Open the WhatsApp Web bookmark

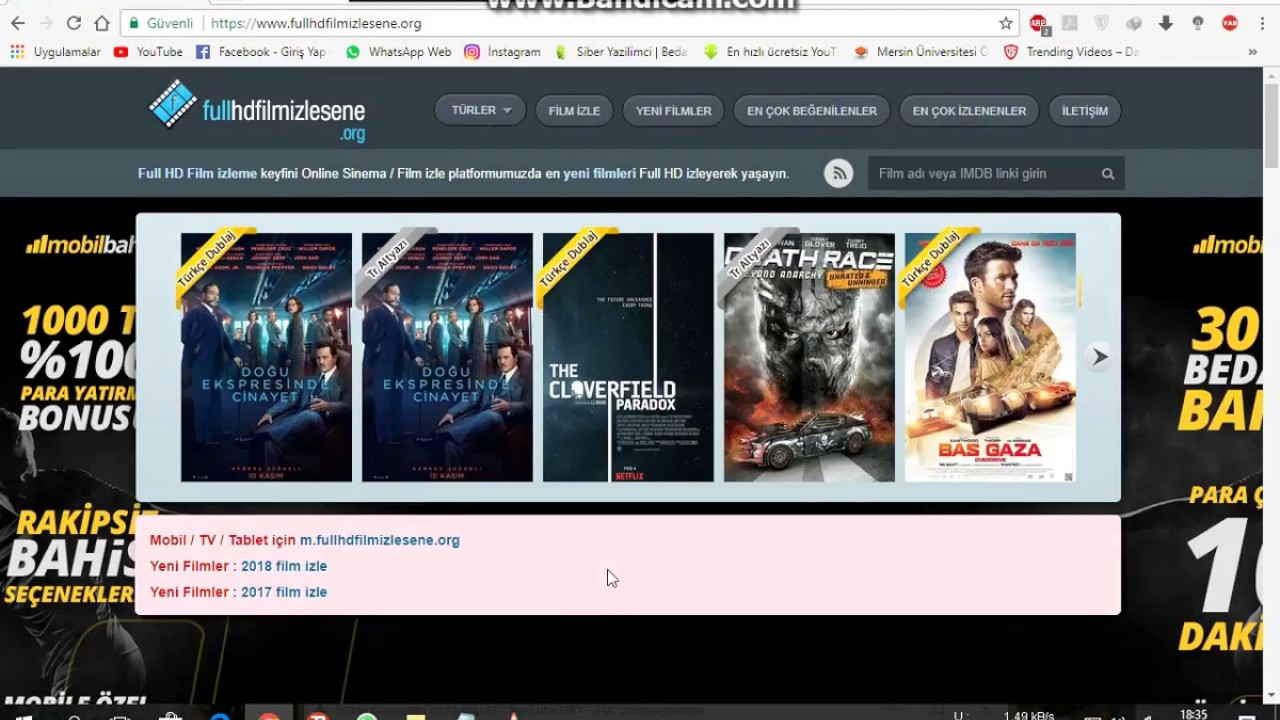(x=398, y=52)
